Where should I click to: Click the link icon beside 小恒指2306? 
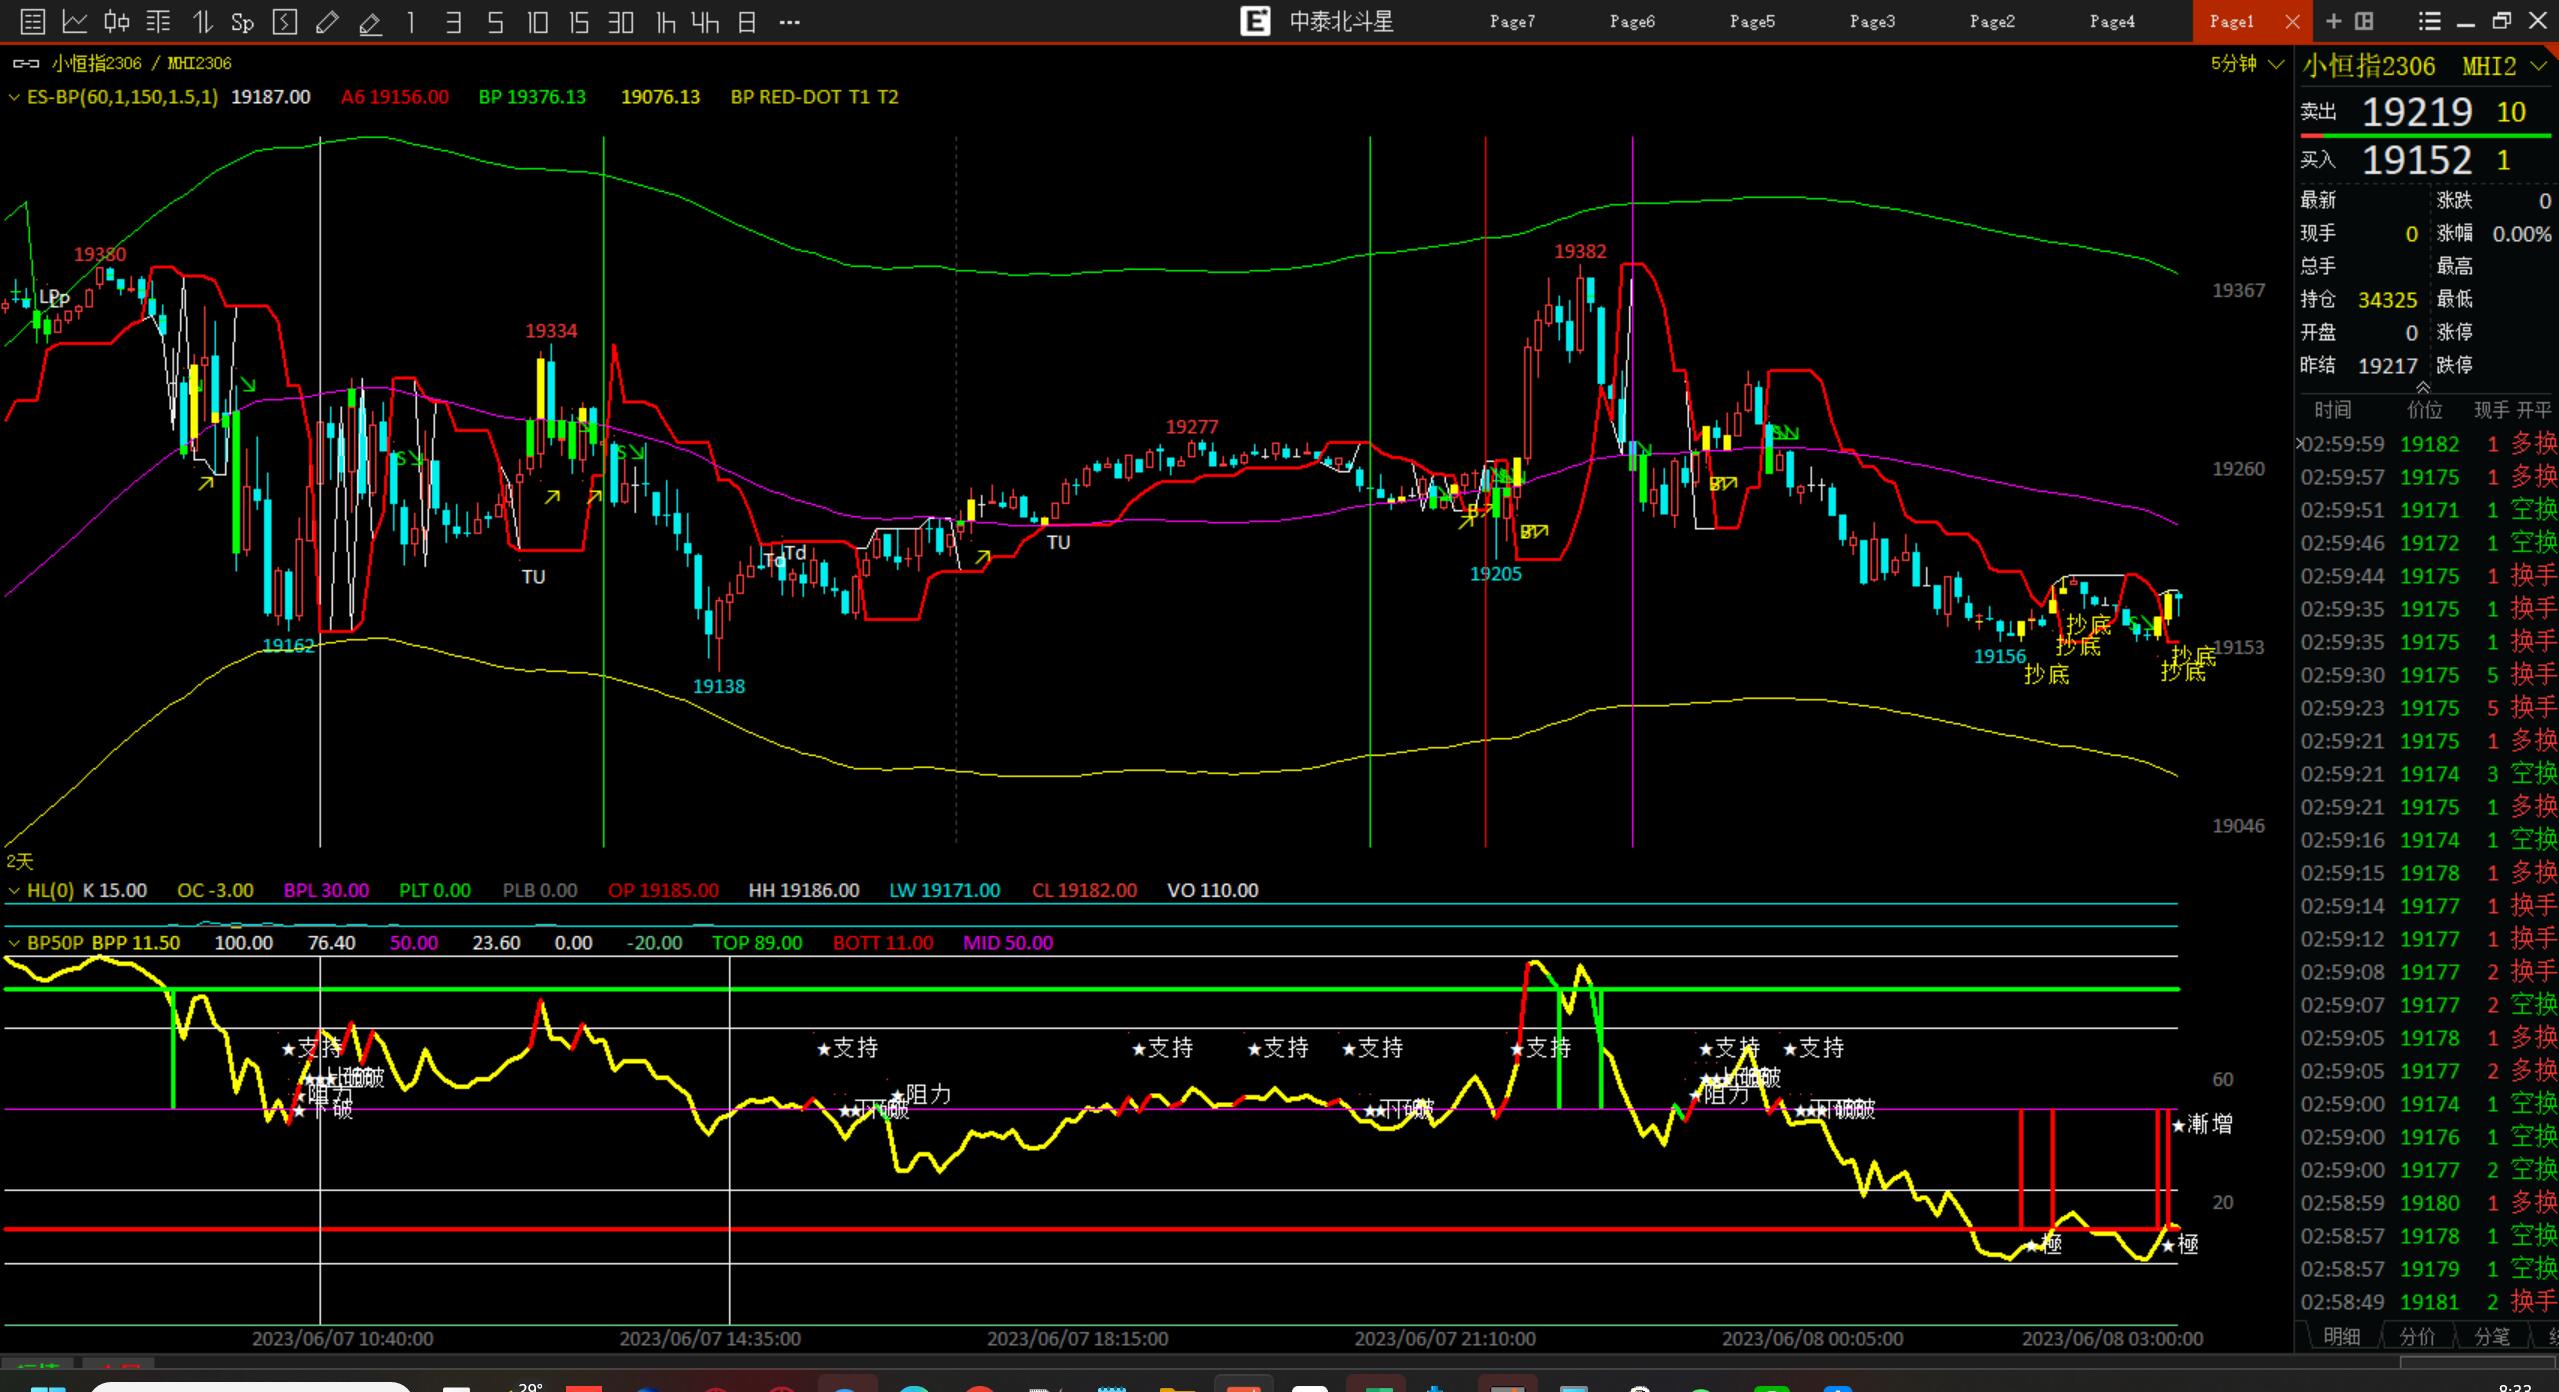(x=26, y=63)
